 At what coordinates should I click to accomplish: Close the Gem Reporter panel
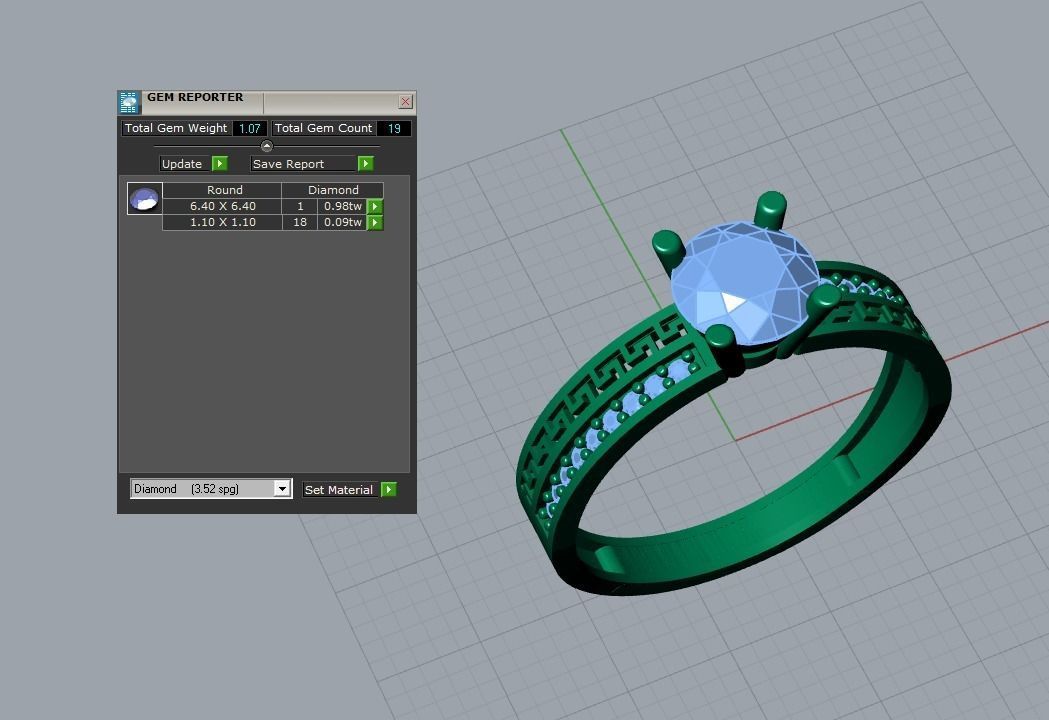405,101
